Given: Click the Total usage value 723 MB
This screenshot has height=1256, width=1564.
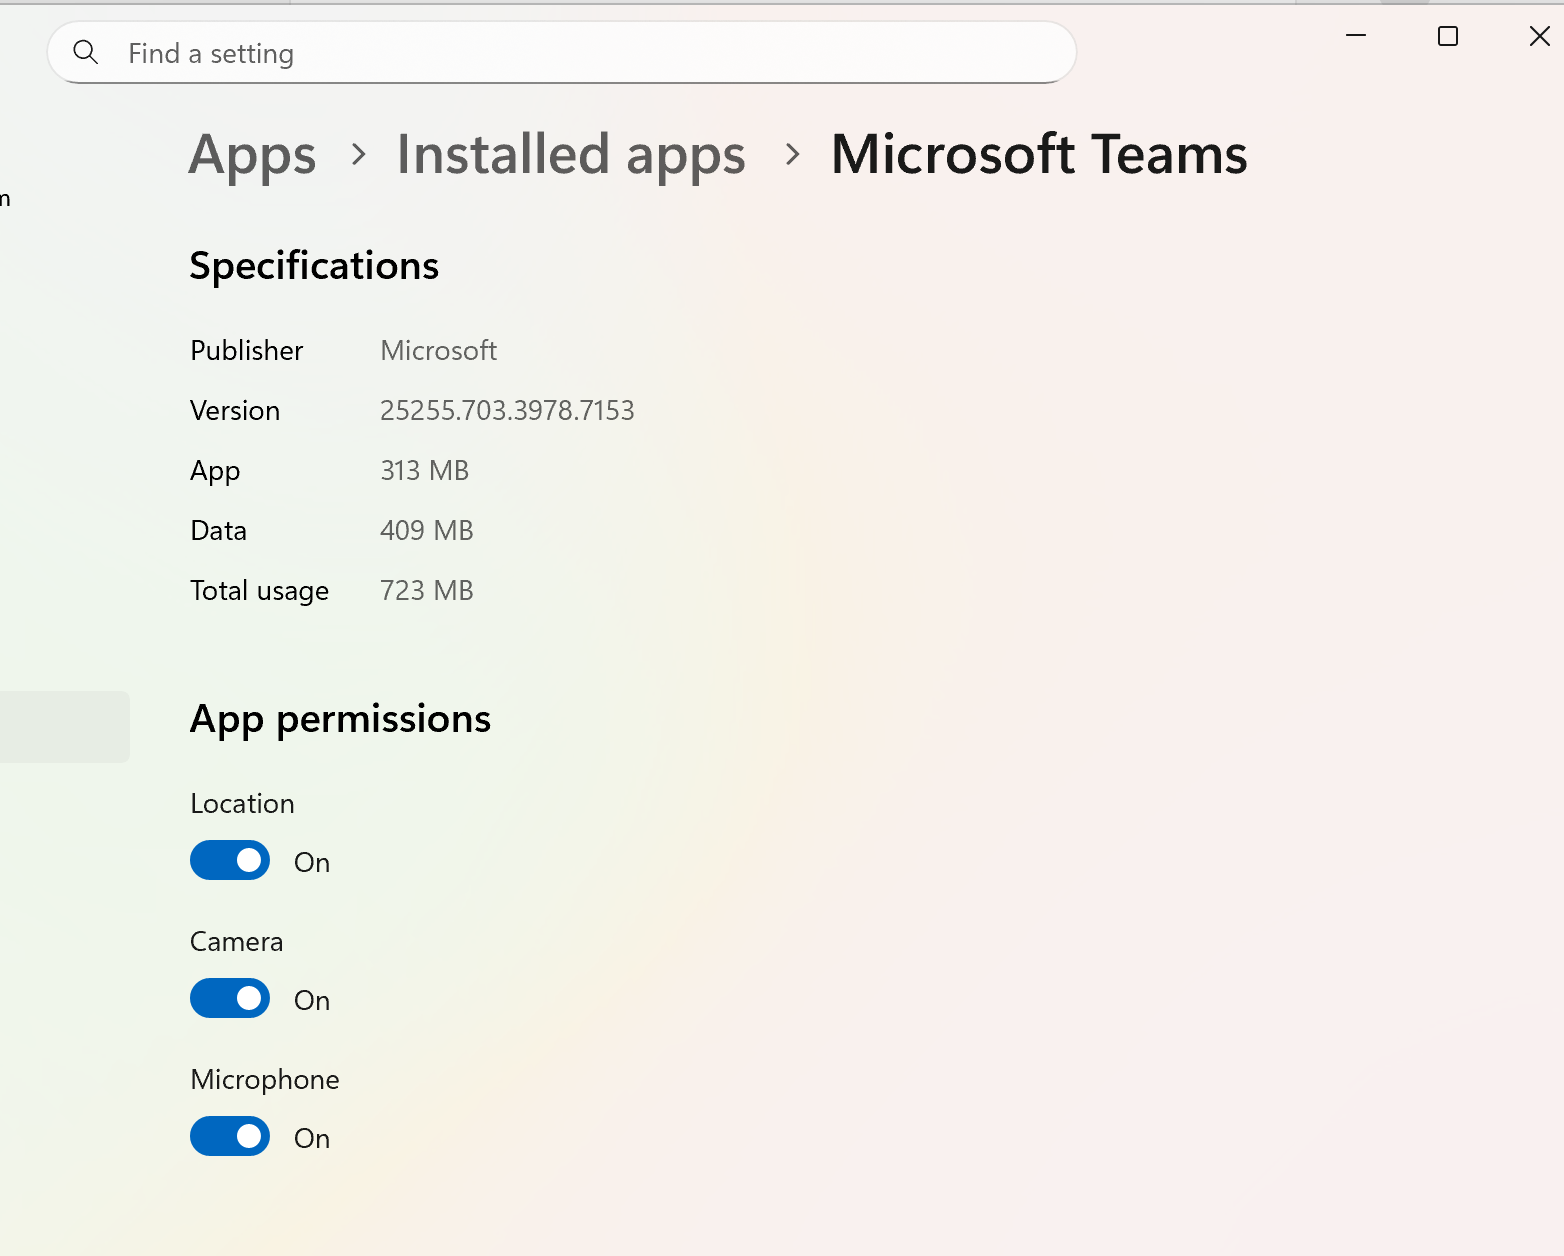Looking at the screenshot, I should click(x=426, y=591).
